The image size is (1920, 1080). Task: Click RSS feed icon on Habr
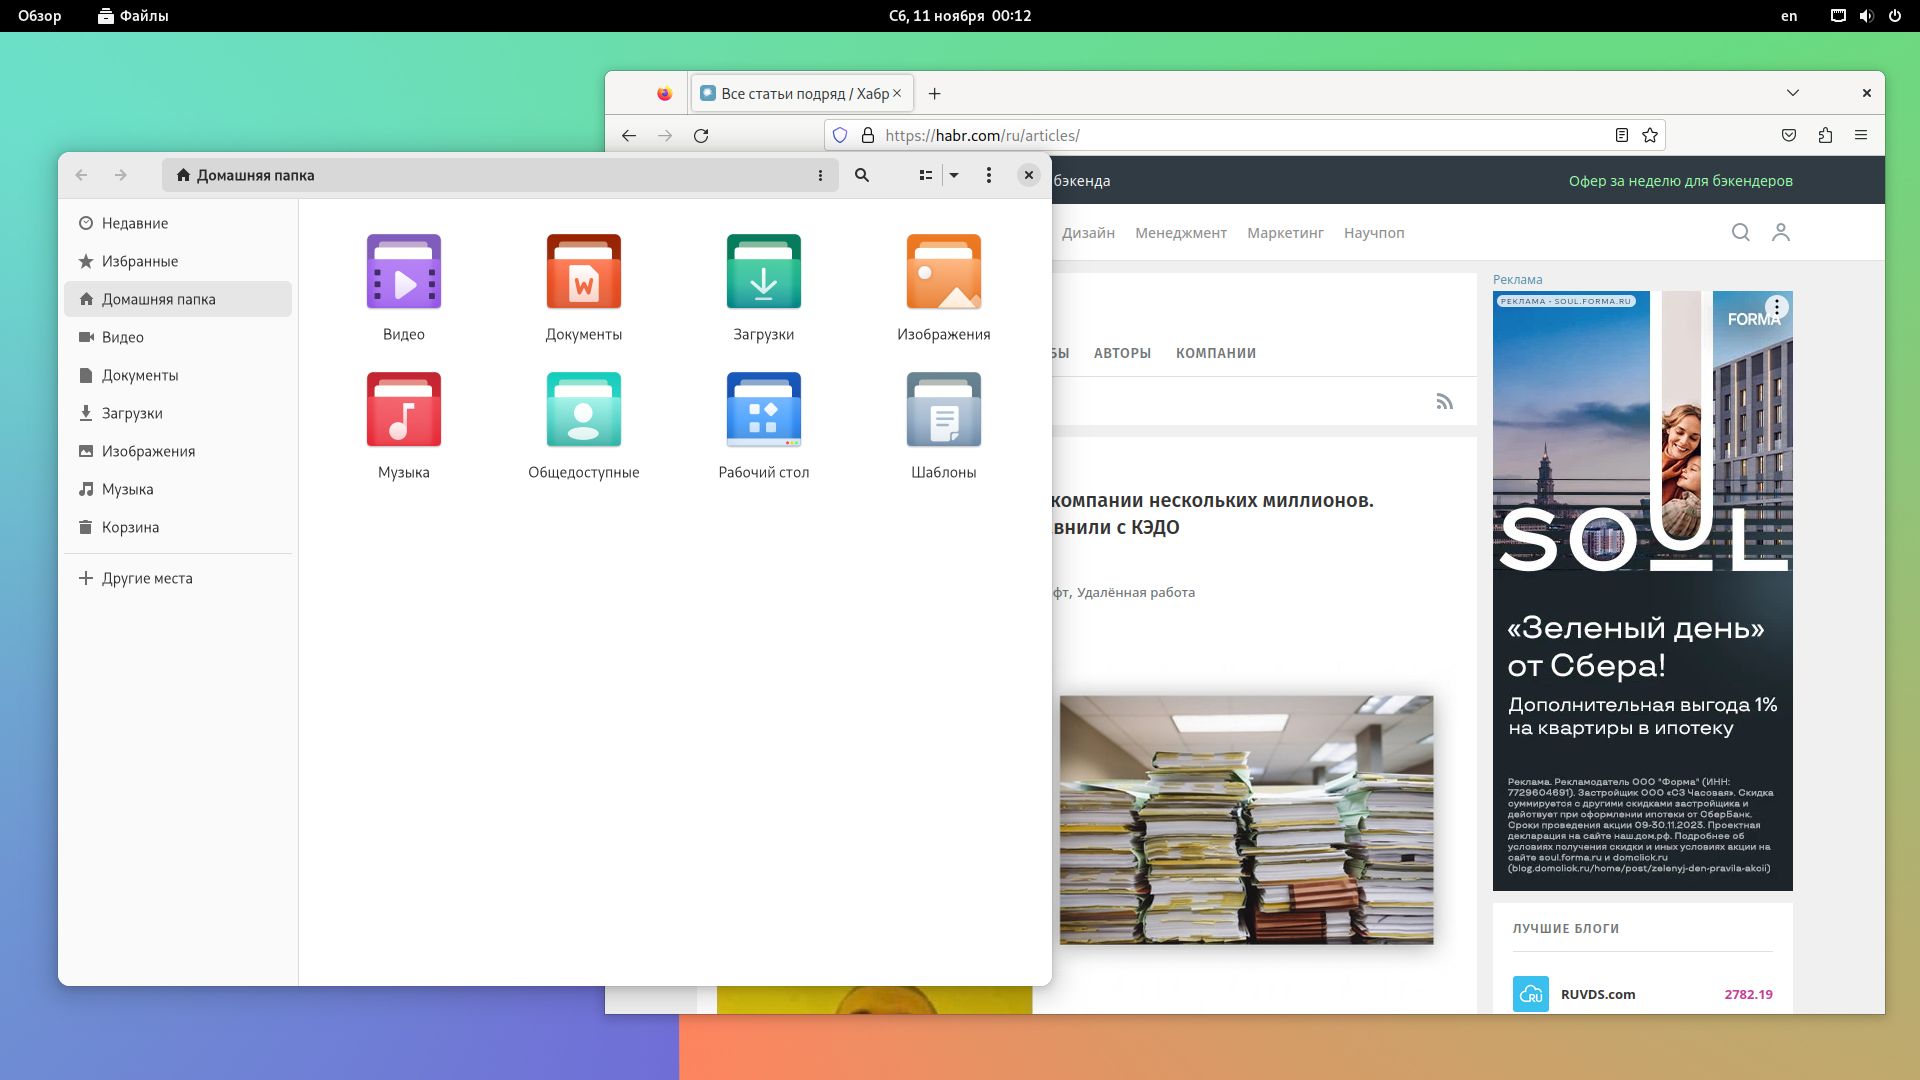pos(1445,402)
